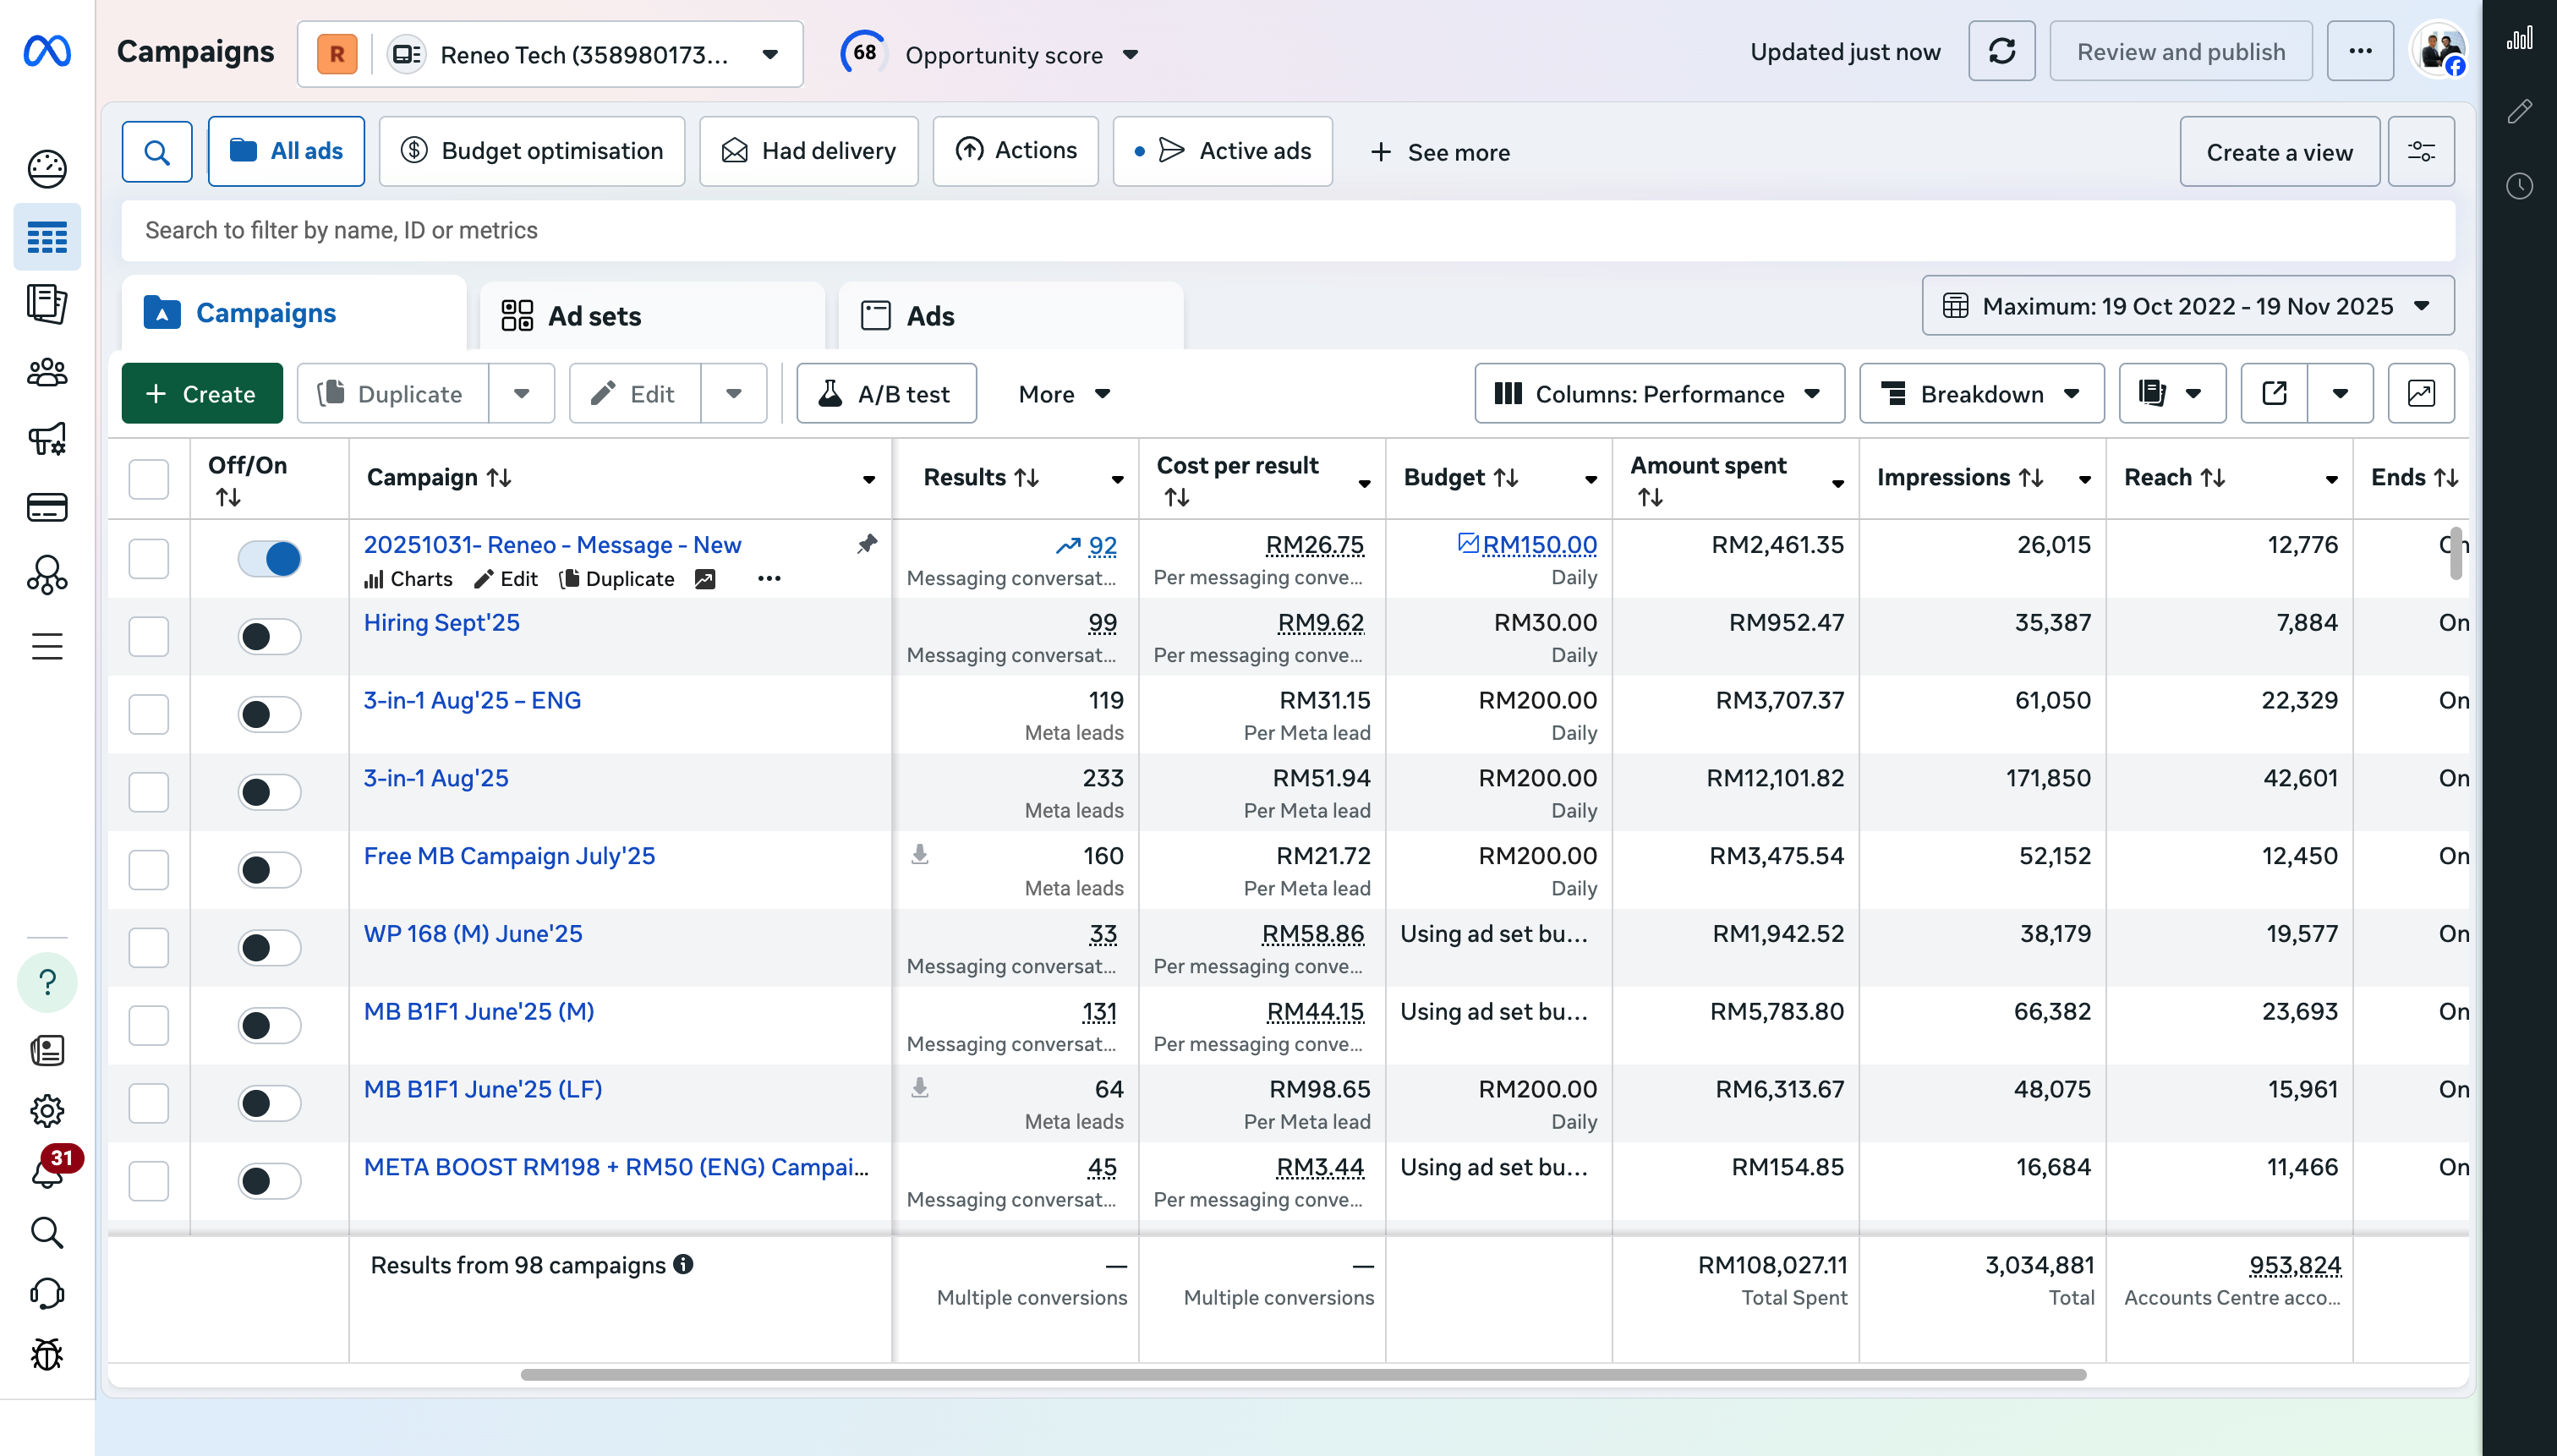Click the green Create button
Screen dimensions: 2557x1456
point(202,393)
